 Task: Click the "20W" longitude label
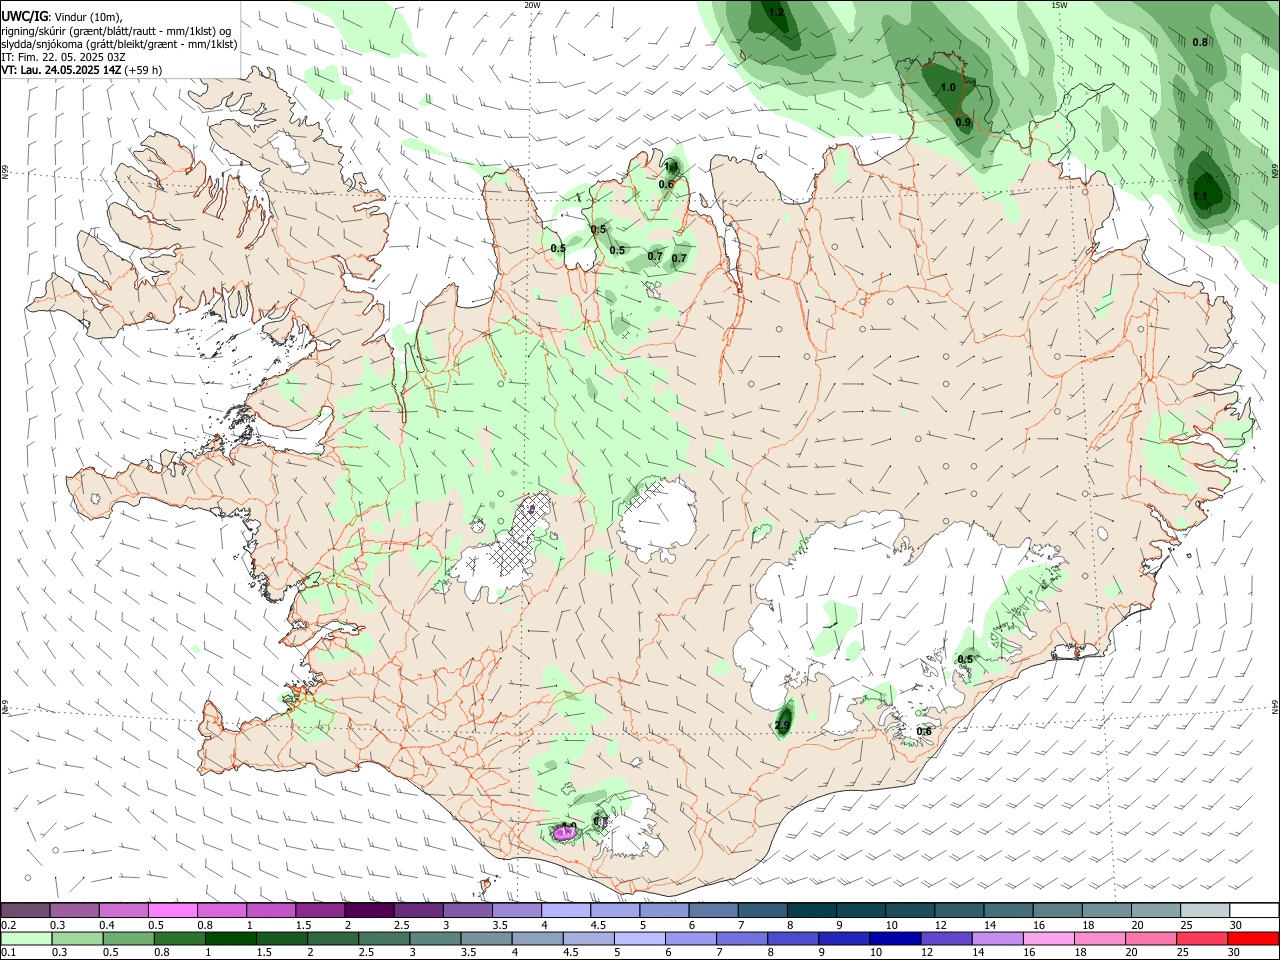[x=532, y=5]
